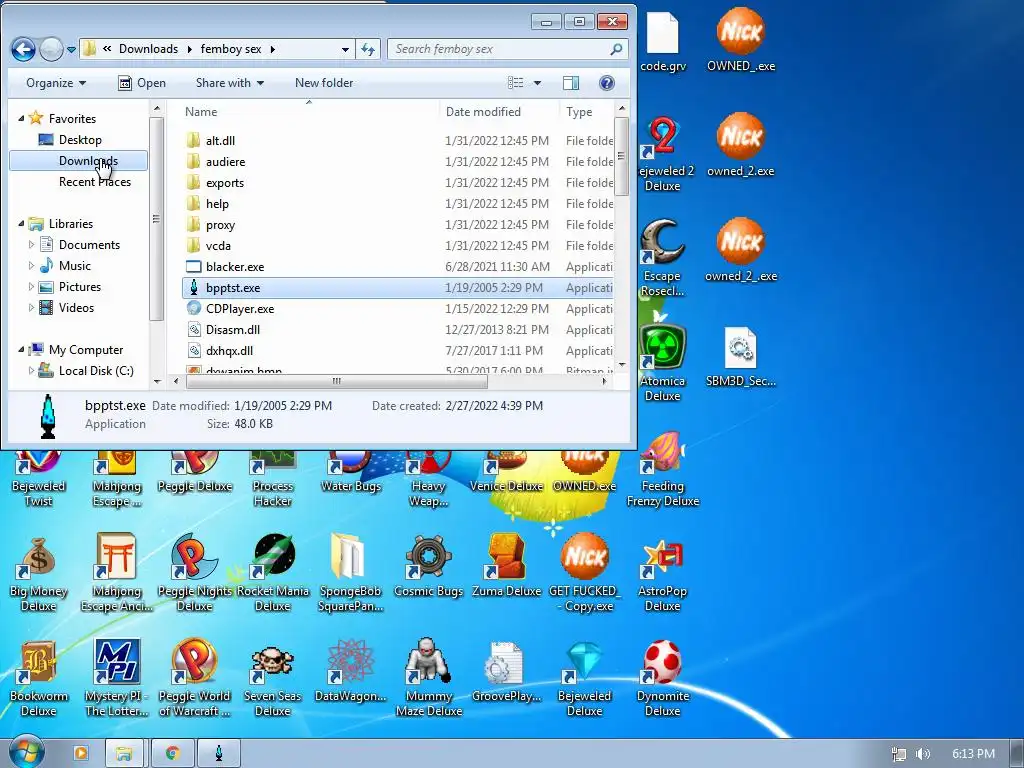Viewport: 1024px width, 768px height.
Task: Open the Cosmic Bugs desktop shortcut
Action: click(428, 567)
